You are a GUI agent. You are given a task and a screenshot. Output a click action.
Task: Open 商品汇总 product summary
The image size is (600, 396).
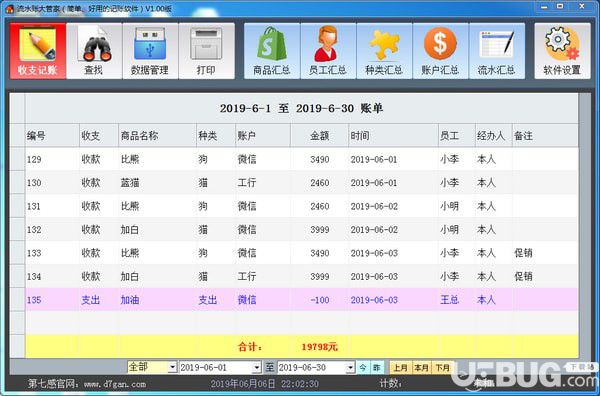click(x=272, y=51)
